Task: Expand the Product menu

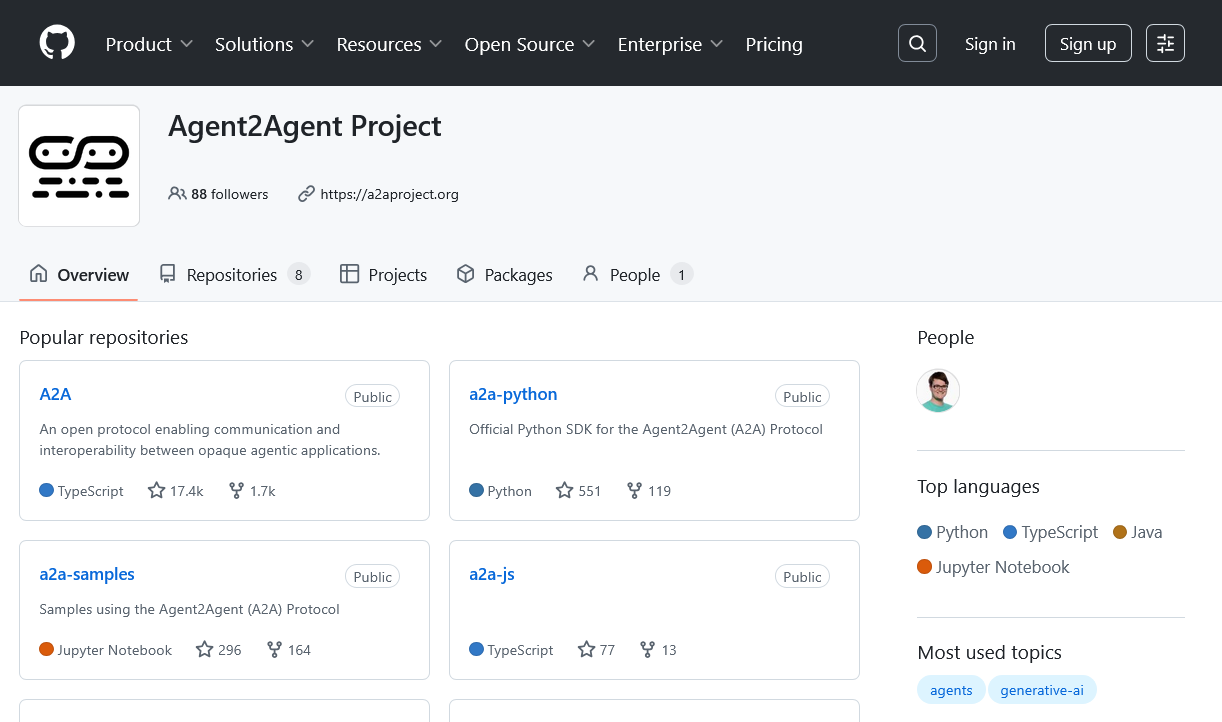Action: point(149,44)
